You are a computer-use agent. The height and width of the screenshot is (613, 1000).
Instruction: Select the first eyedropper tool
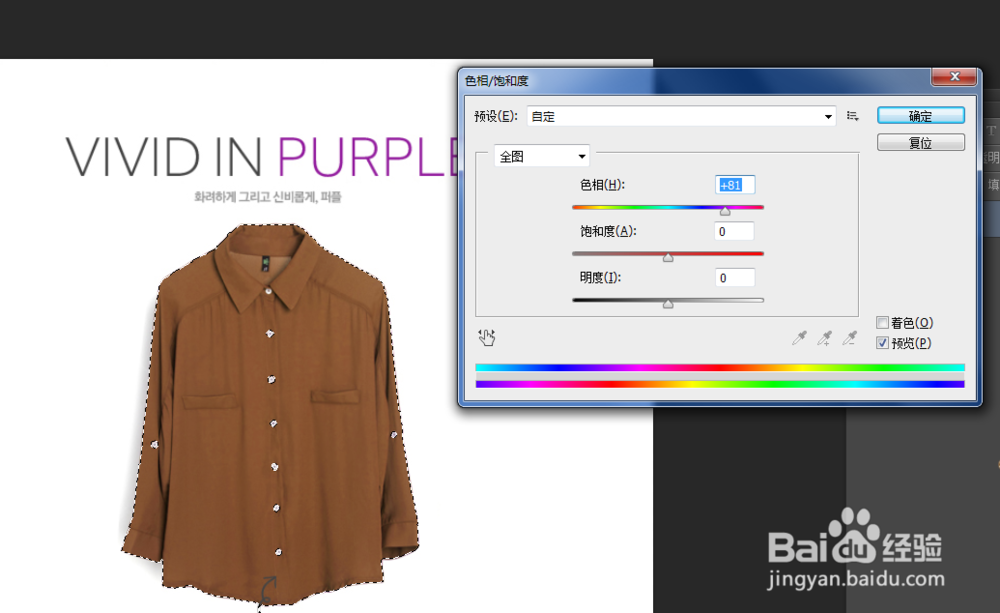point(799,338)
